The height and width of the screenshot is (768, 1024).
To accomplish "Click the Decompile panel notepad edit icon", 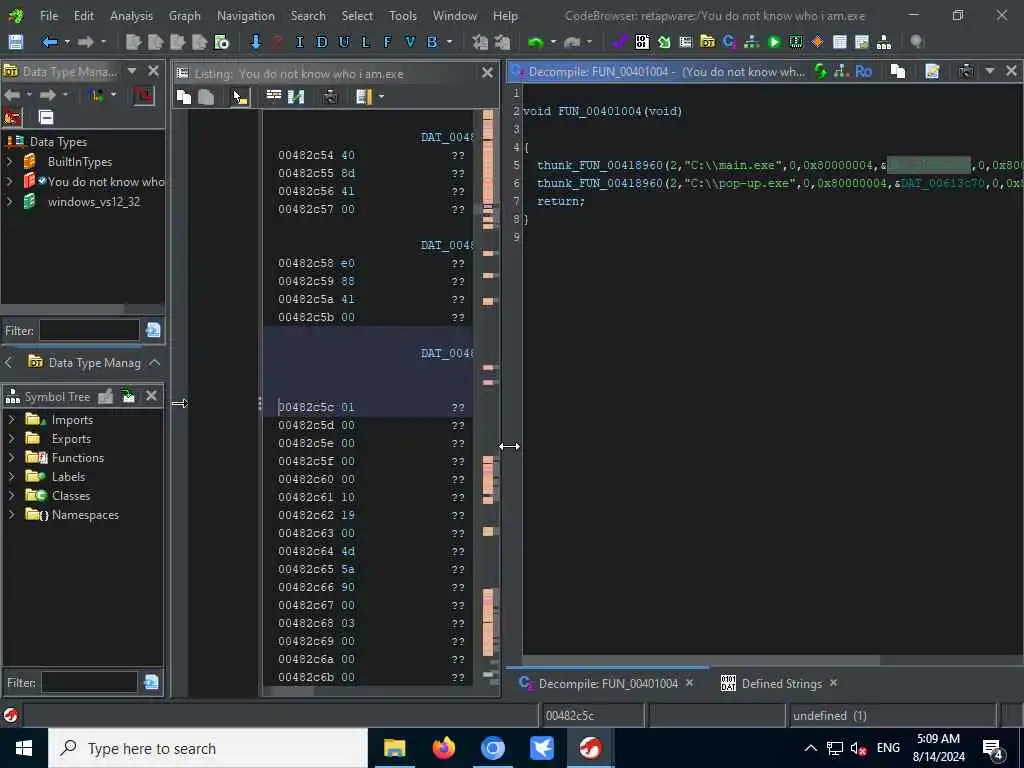I will [932, 71].
